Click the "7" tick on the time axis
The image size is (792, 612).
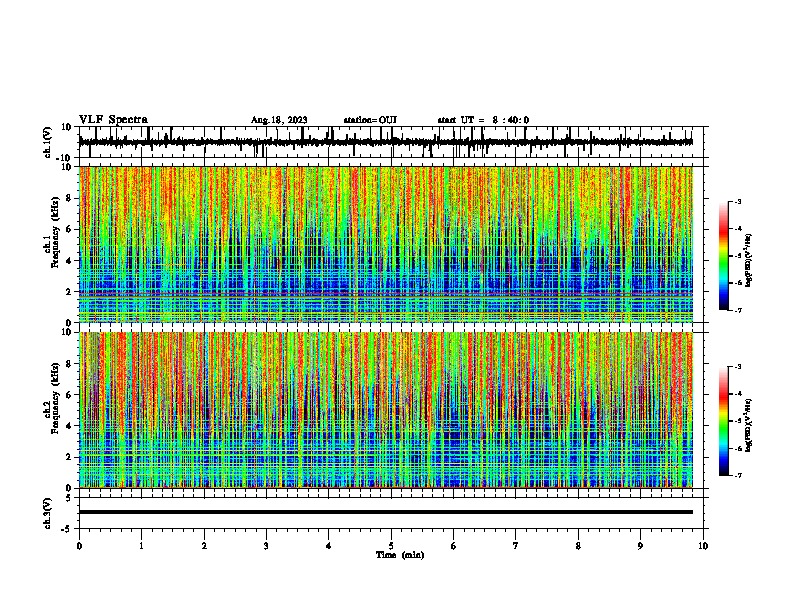[x=516, y=546]
